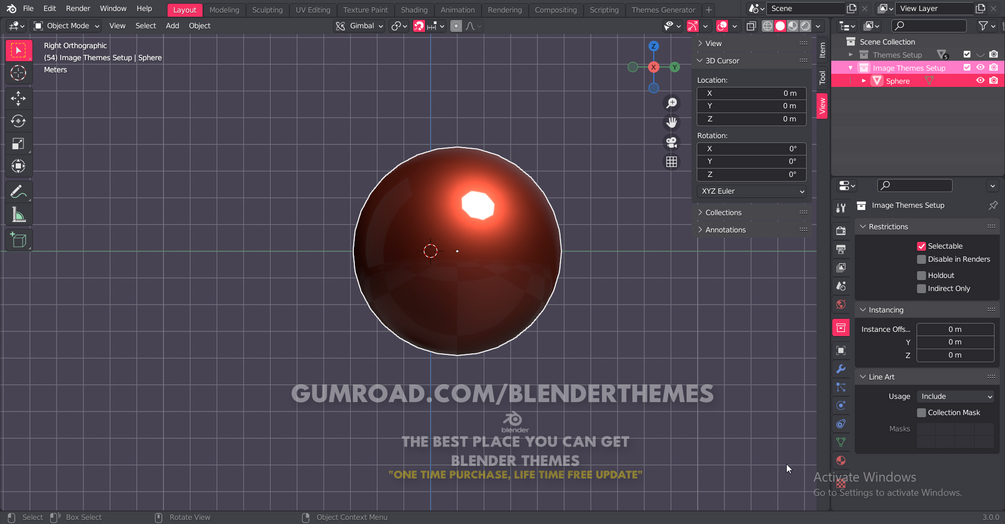Viewport: 1005px width, 524px height.
Task: Enable the Indirect Only checkbox
Action: point(921,289)
